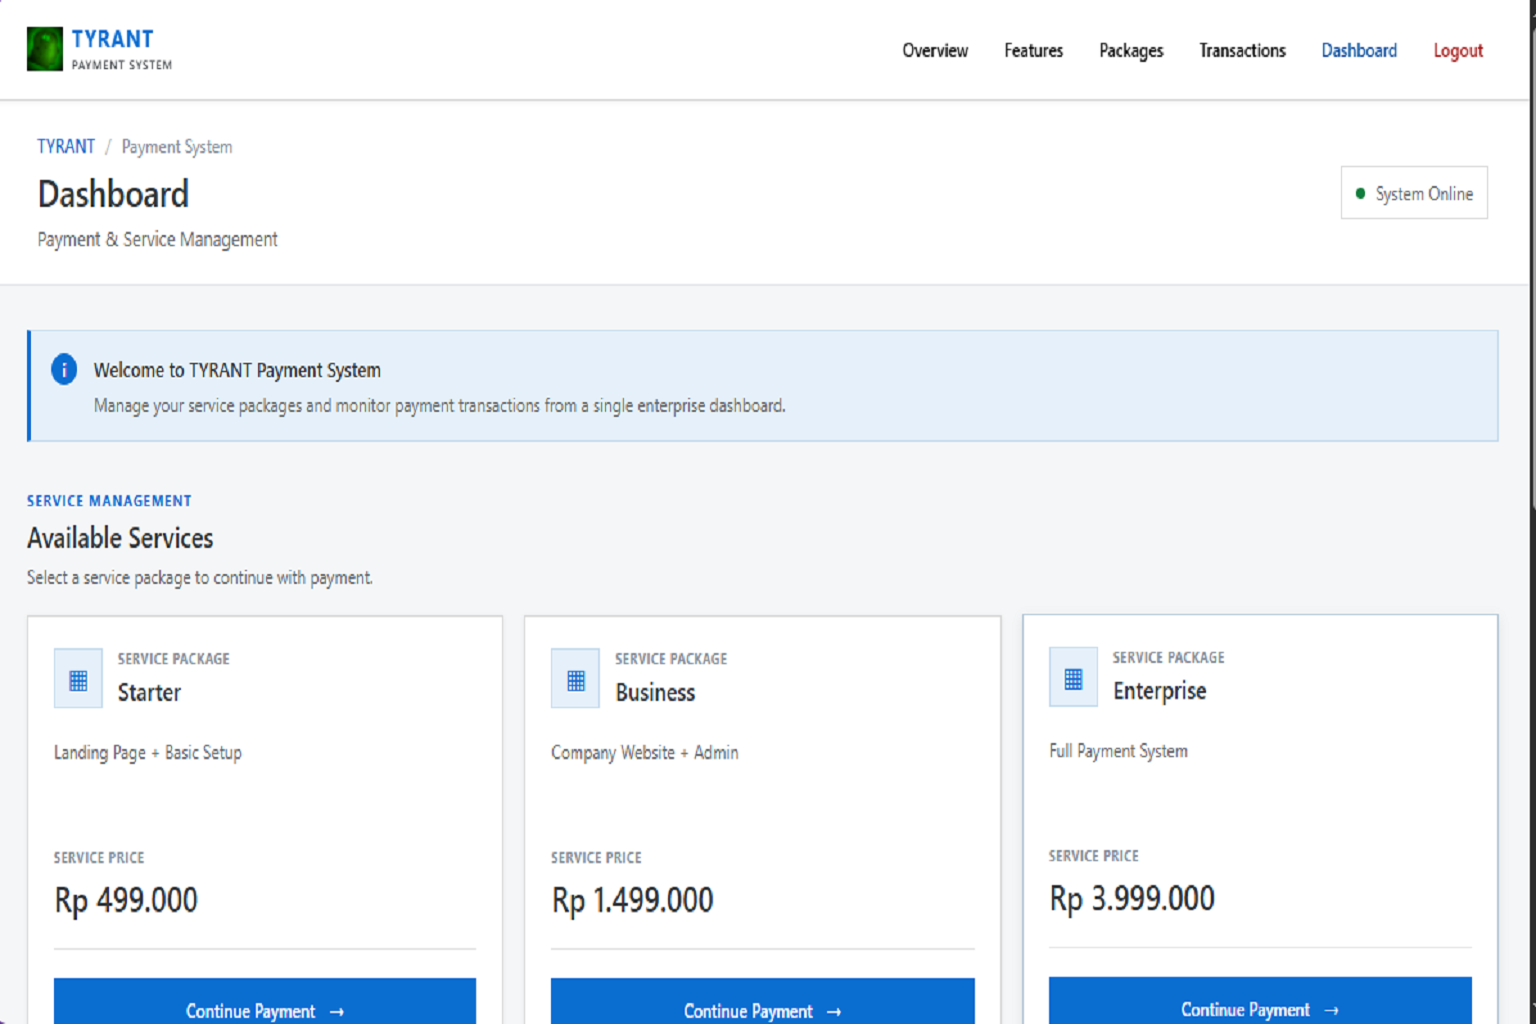Click the Rp 499.000 price

point(126,899)
